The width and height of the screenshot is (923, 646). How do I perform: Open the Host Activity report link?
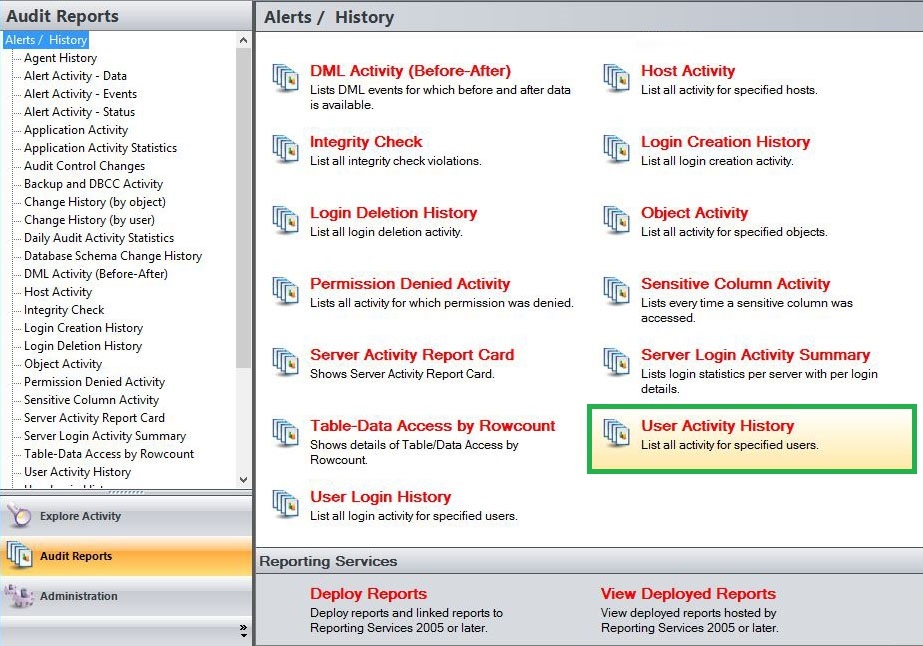point(688,71)
